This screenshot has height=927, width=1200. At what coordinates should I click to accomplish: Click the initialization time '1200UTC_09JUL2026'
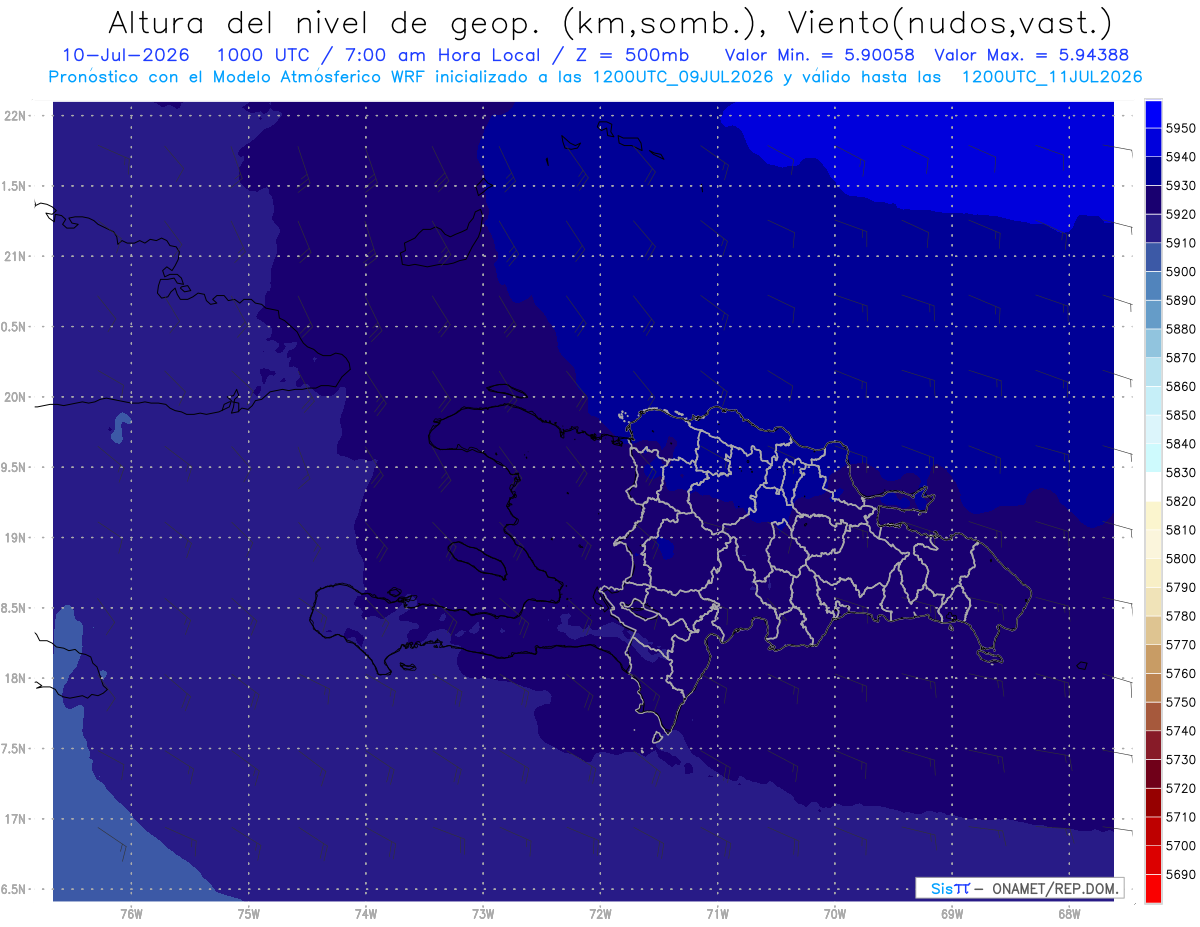click(683, 76)
